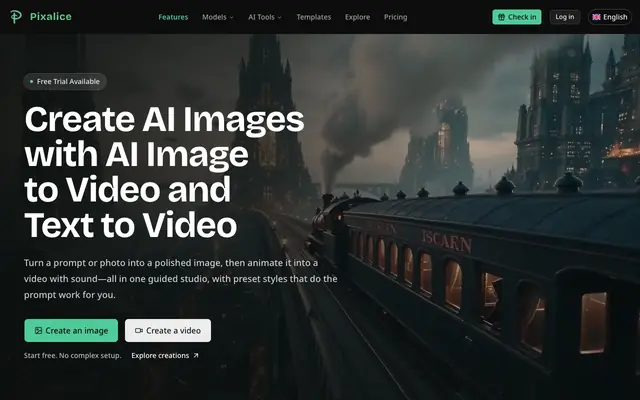Viewport: 640px width, 400px height.
Task: Open the Models dropdown menu
Action: click(x=218, y=17)
